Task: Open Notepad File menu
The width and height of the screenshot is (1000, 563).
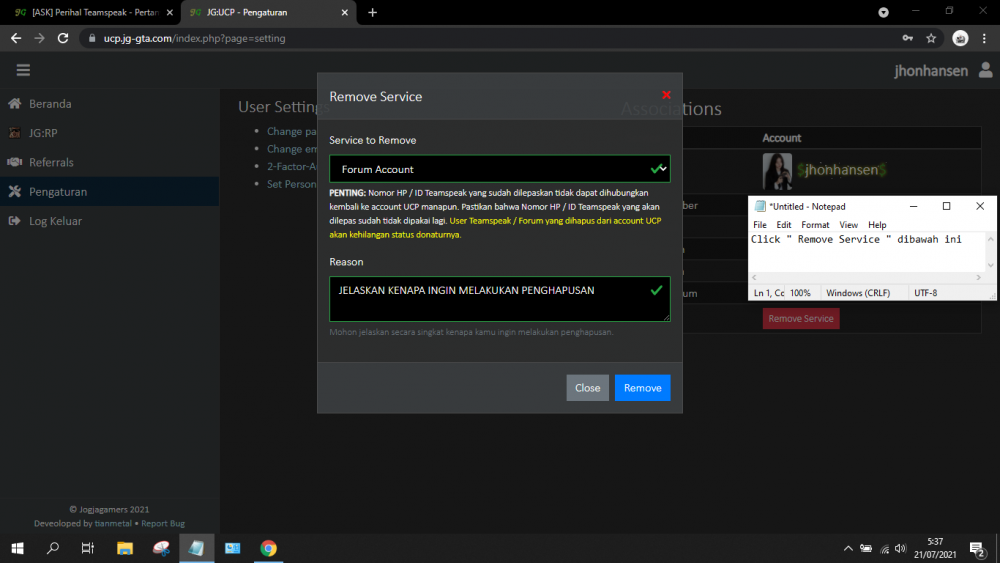Action: pyautogui.click(x=760, y=224)
